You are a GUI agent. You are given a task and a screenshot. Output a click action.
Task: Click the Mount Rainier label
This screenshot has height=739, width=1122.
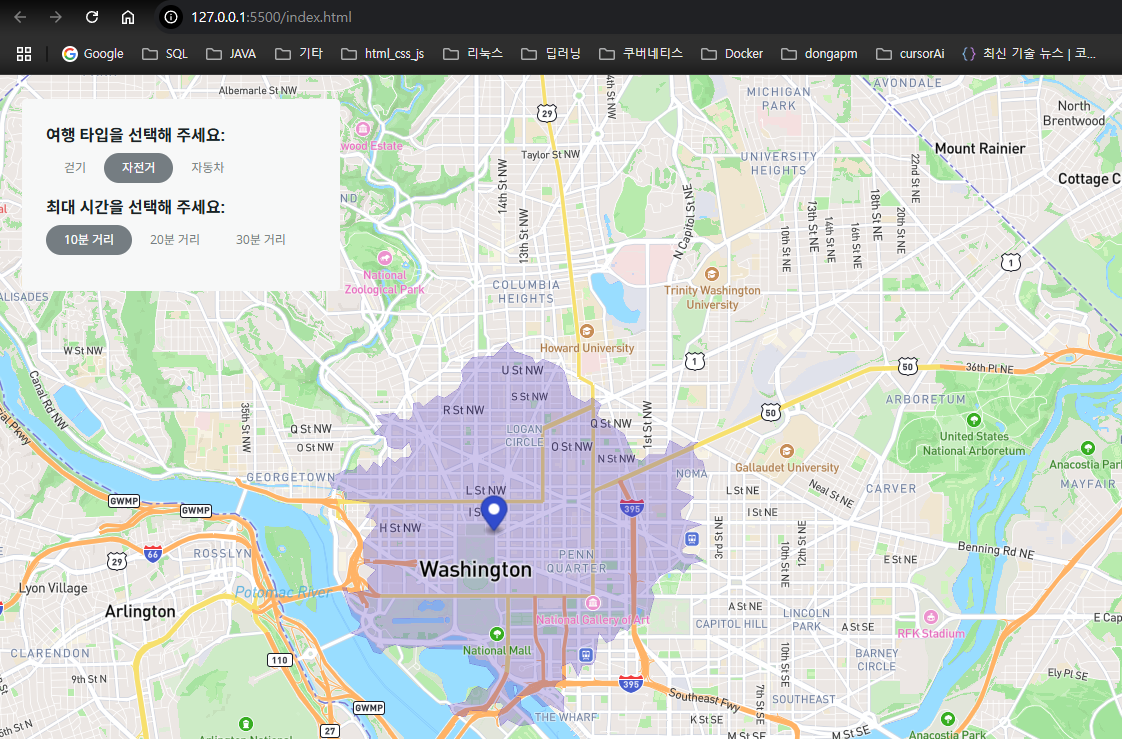point(980,149)
